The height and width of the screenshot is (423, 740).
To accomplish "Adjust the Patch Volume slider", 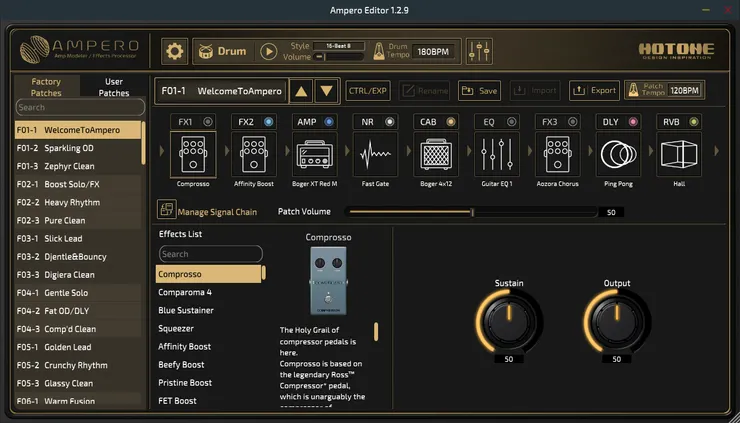I will pyautogui.click(x=472, y=212).
